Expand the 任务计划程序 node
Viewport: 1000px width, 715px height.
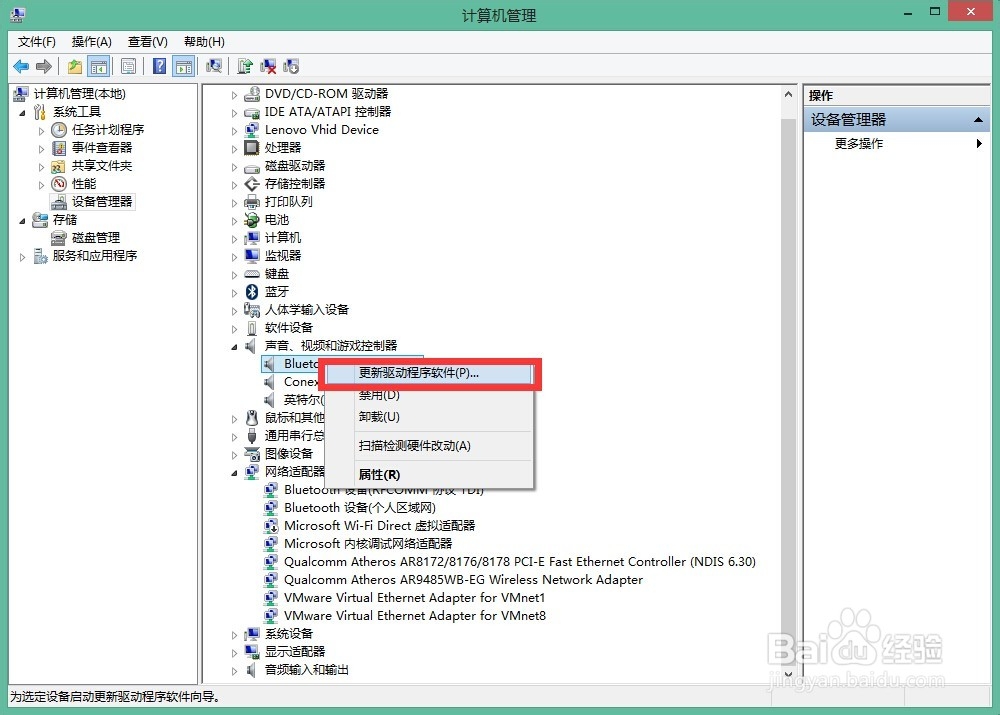coord(41,131)
